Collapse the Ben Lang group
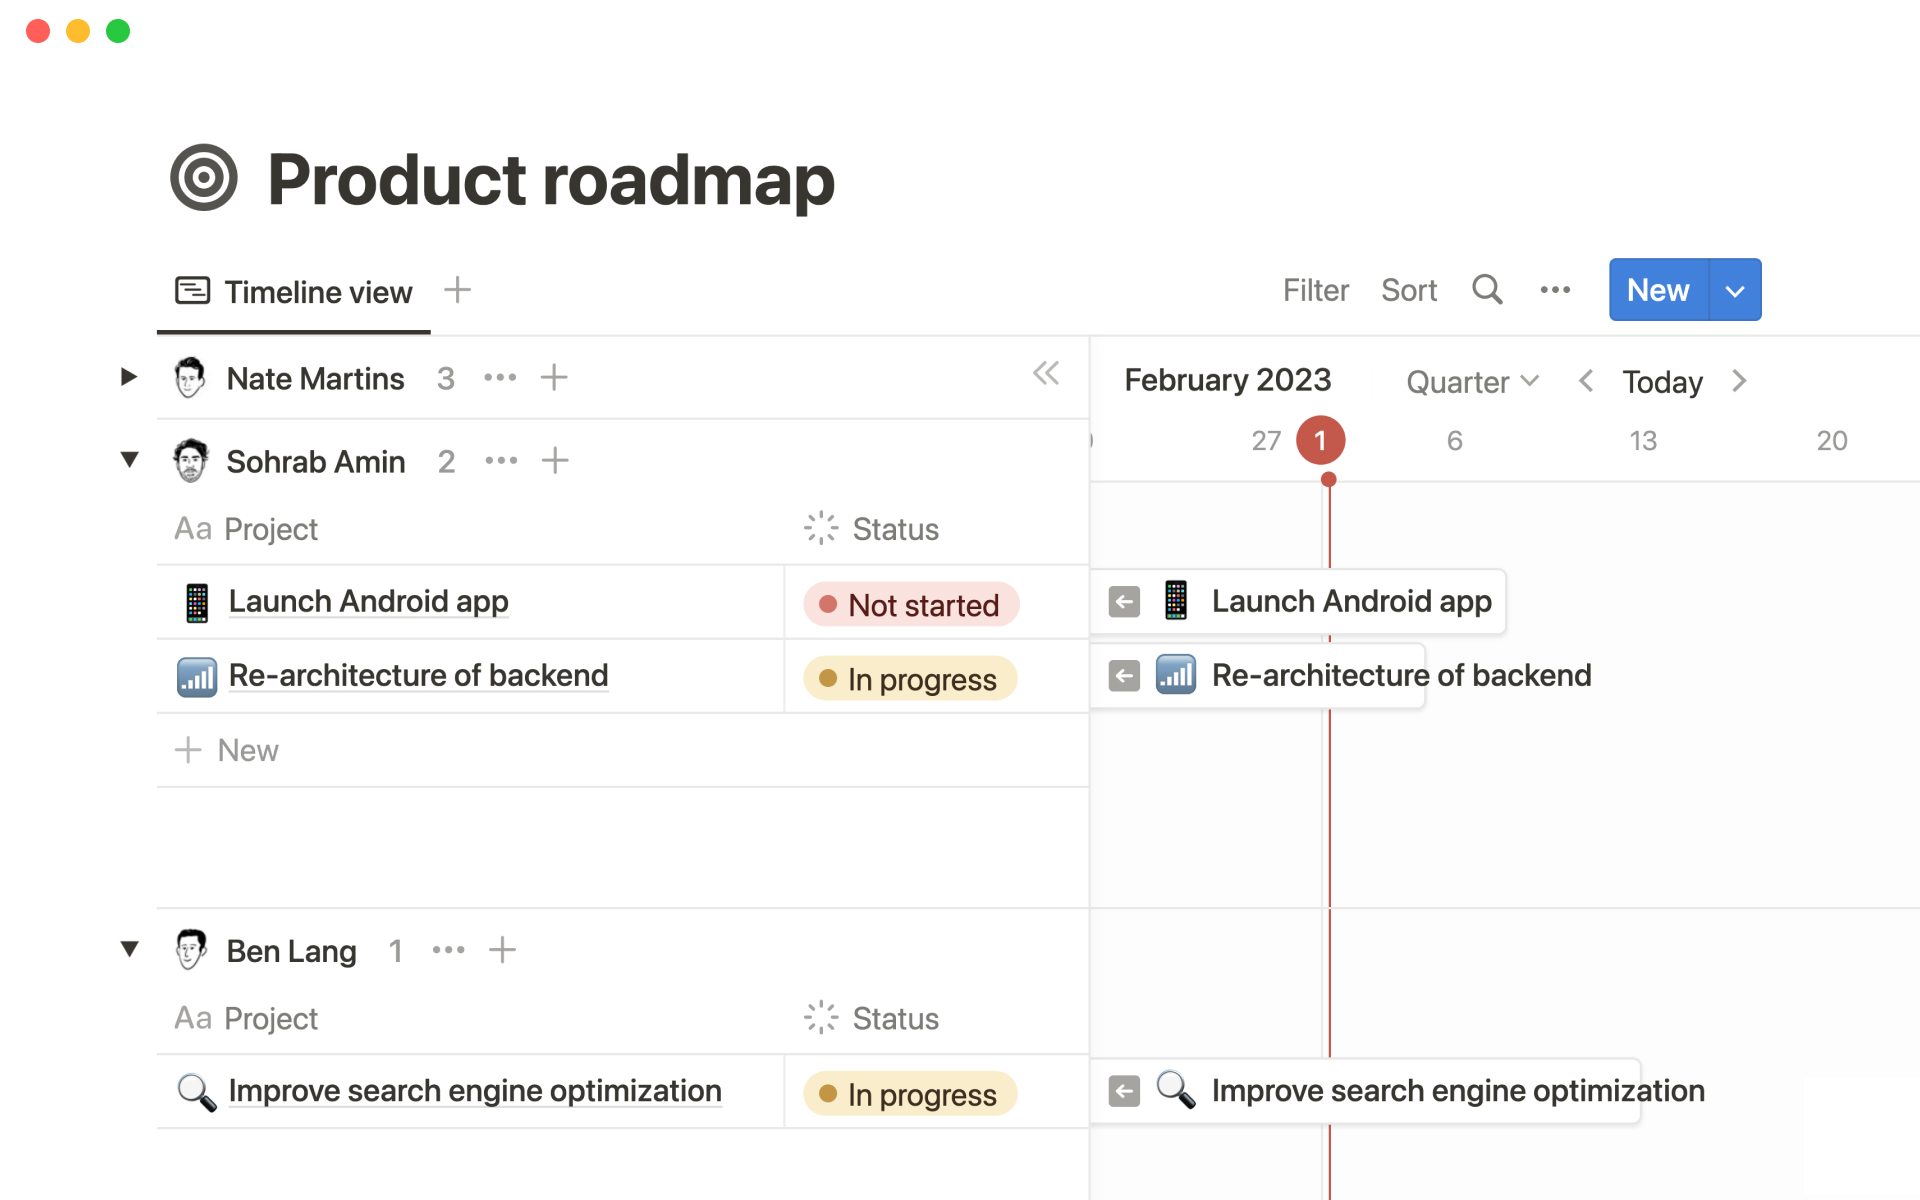Image resolution: width=1920 pixels, height=1200 pixels. [x=129, y=949]
